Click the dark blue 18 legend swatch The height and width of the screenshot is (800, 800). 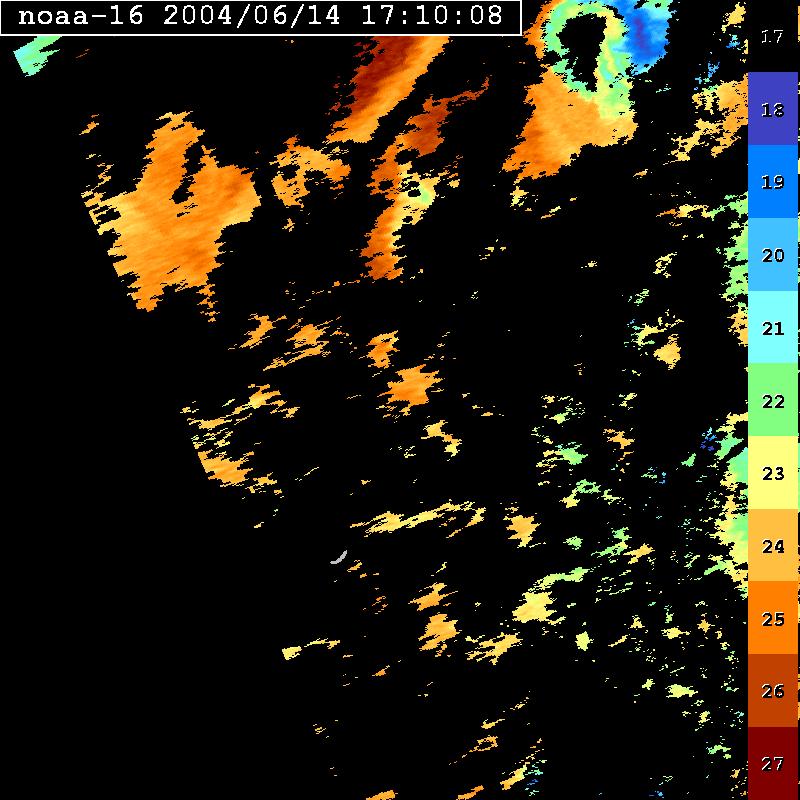tap(772, 109)
